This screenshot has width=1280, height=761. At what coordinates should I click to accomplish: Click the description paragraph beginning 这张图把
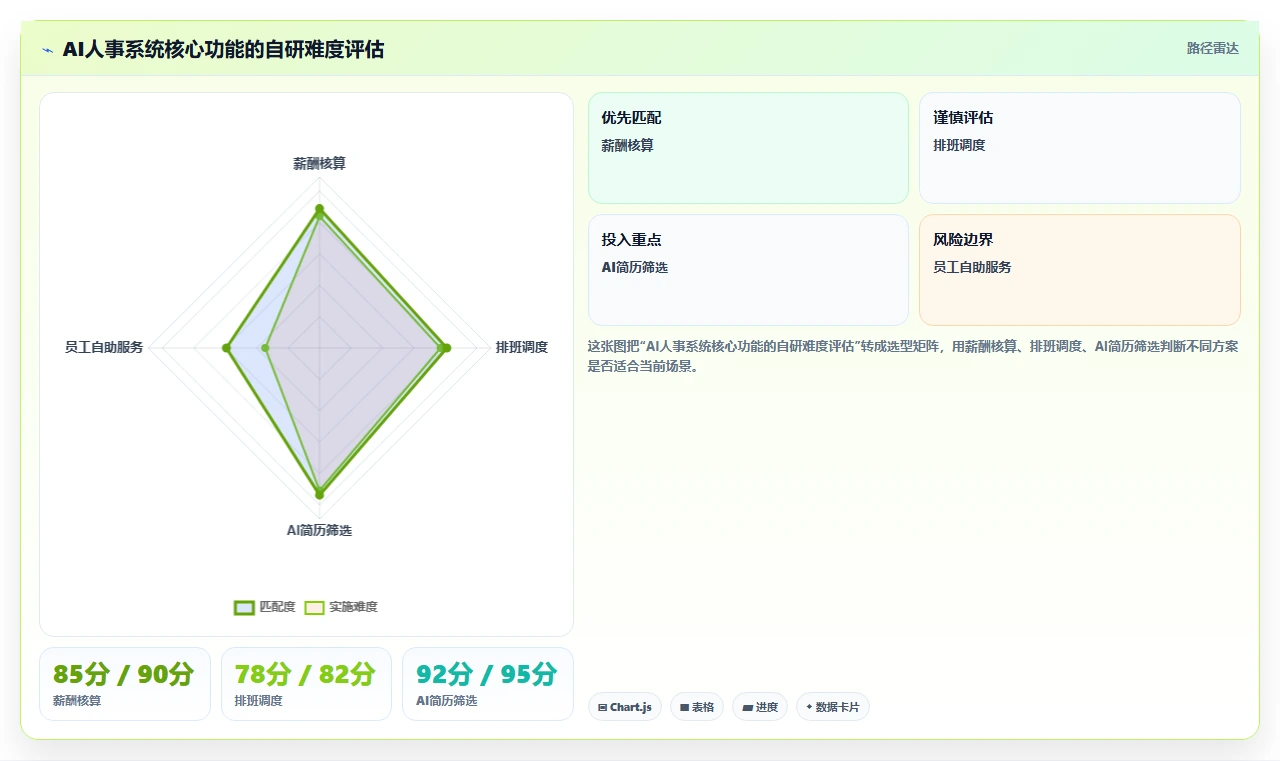913,356
